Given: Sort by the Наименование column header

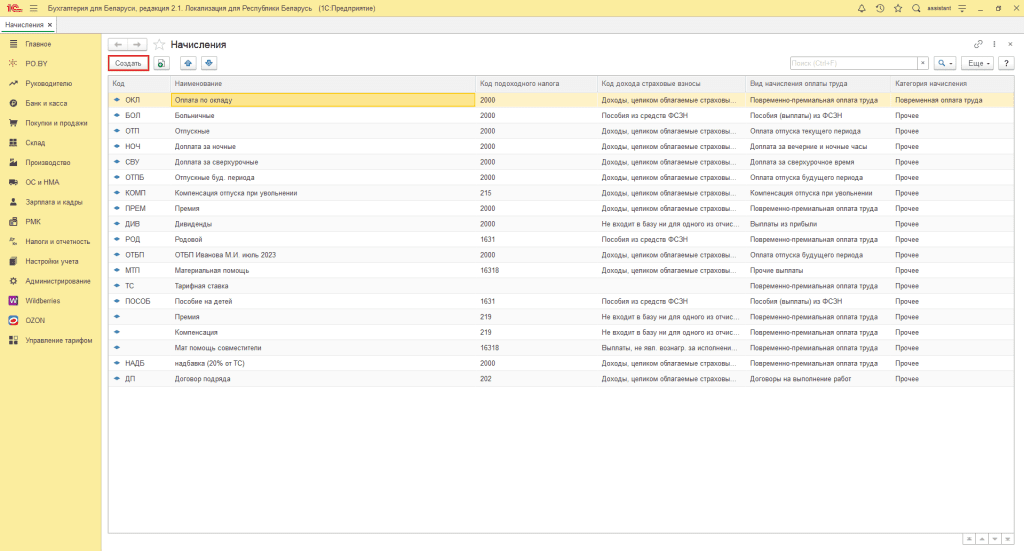Looking at the screenshot, I should click(x=198, y=83).
